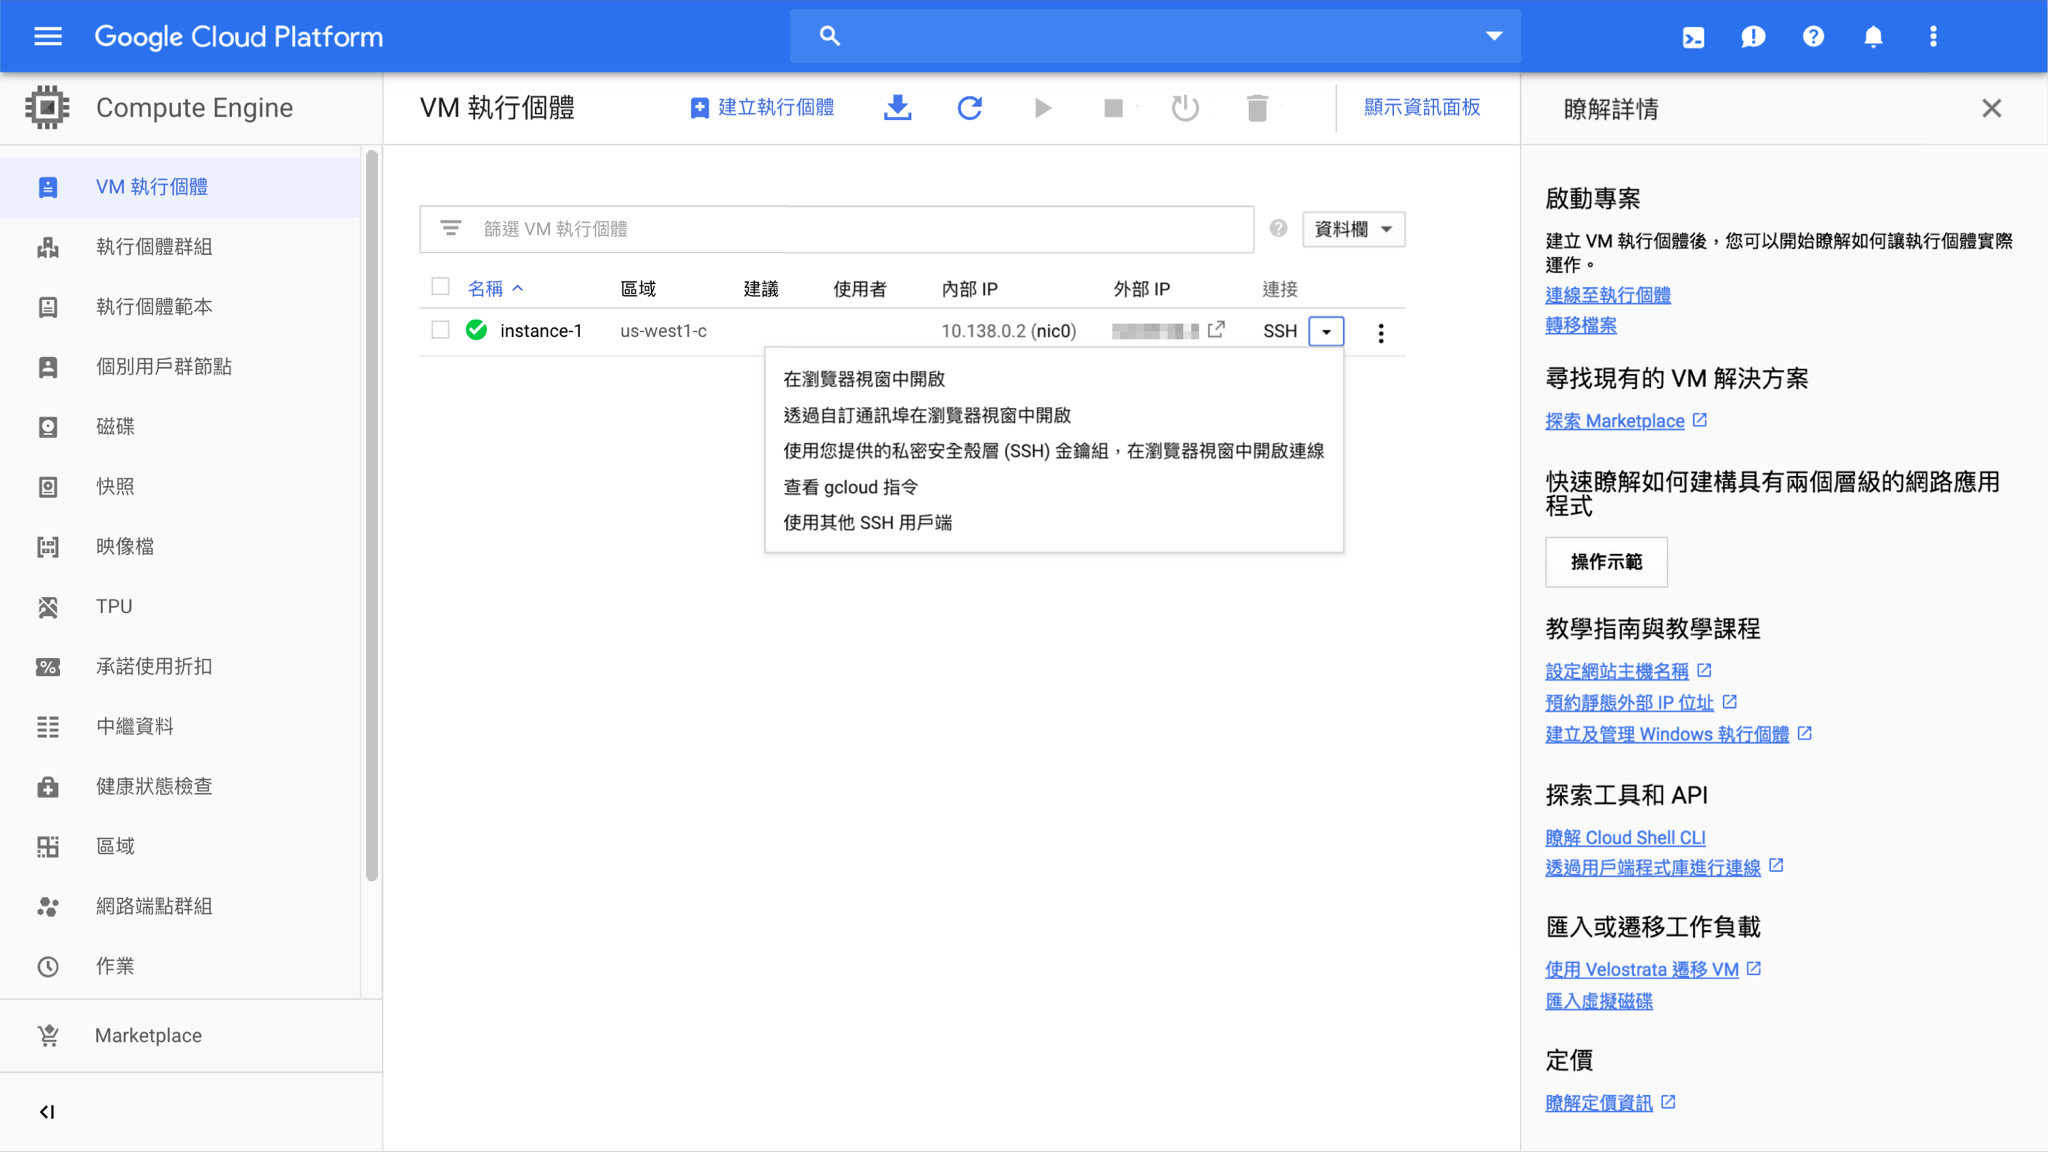Select 查看 gcloud 指令 menu option
This screenshot has width=2048, height=1152.
pos(850,487)
